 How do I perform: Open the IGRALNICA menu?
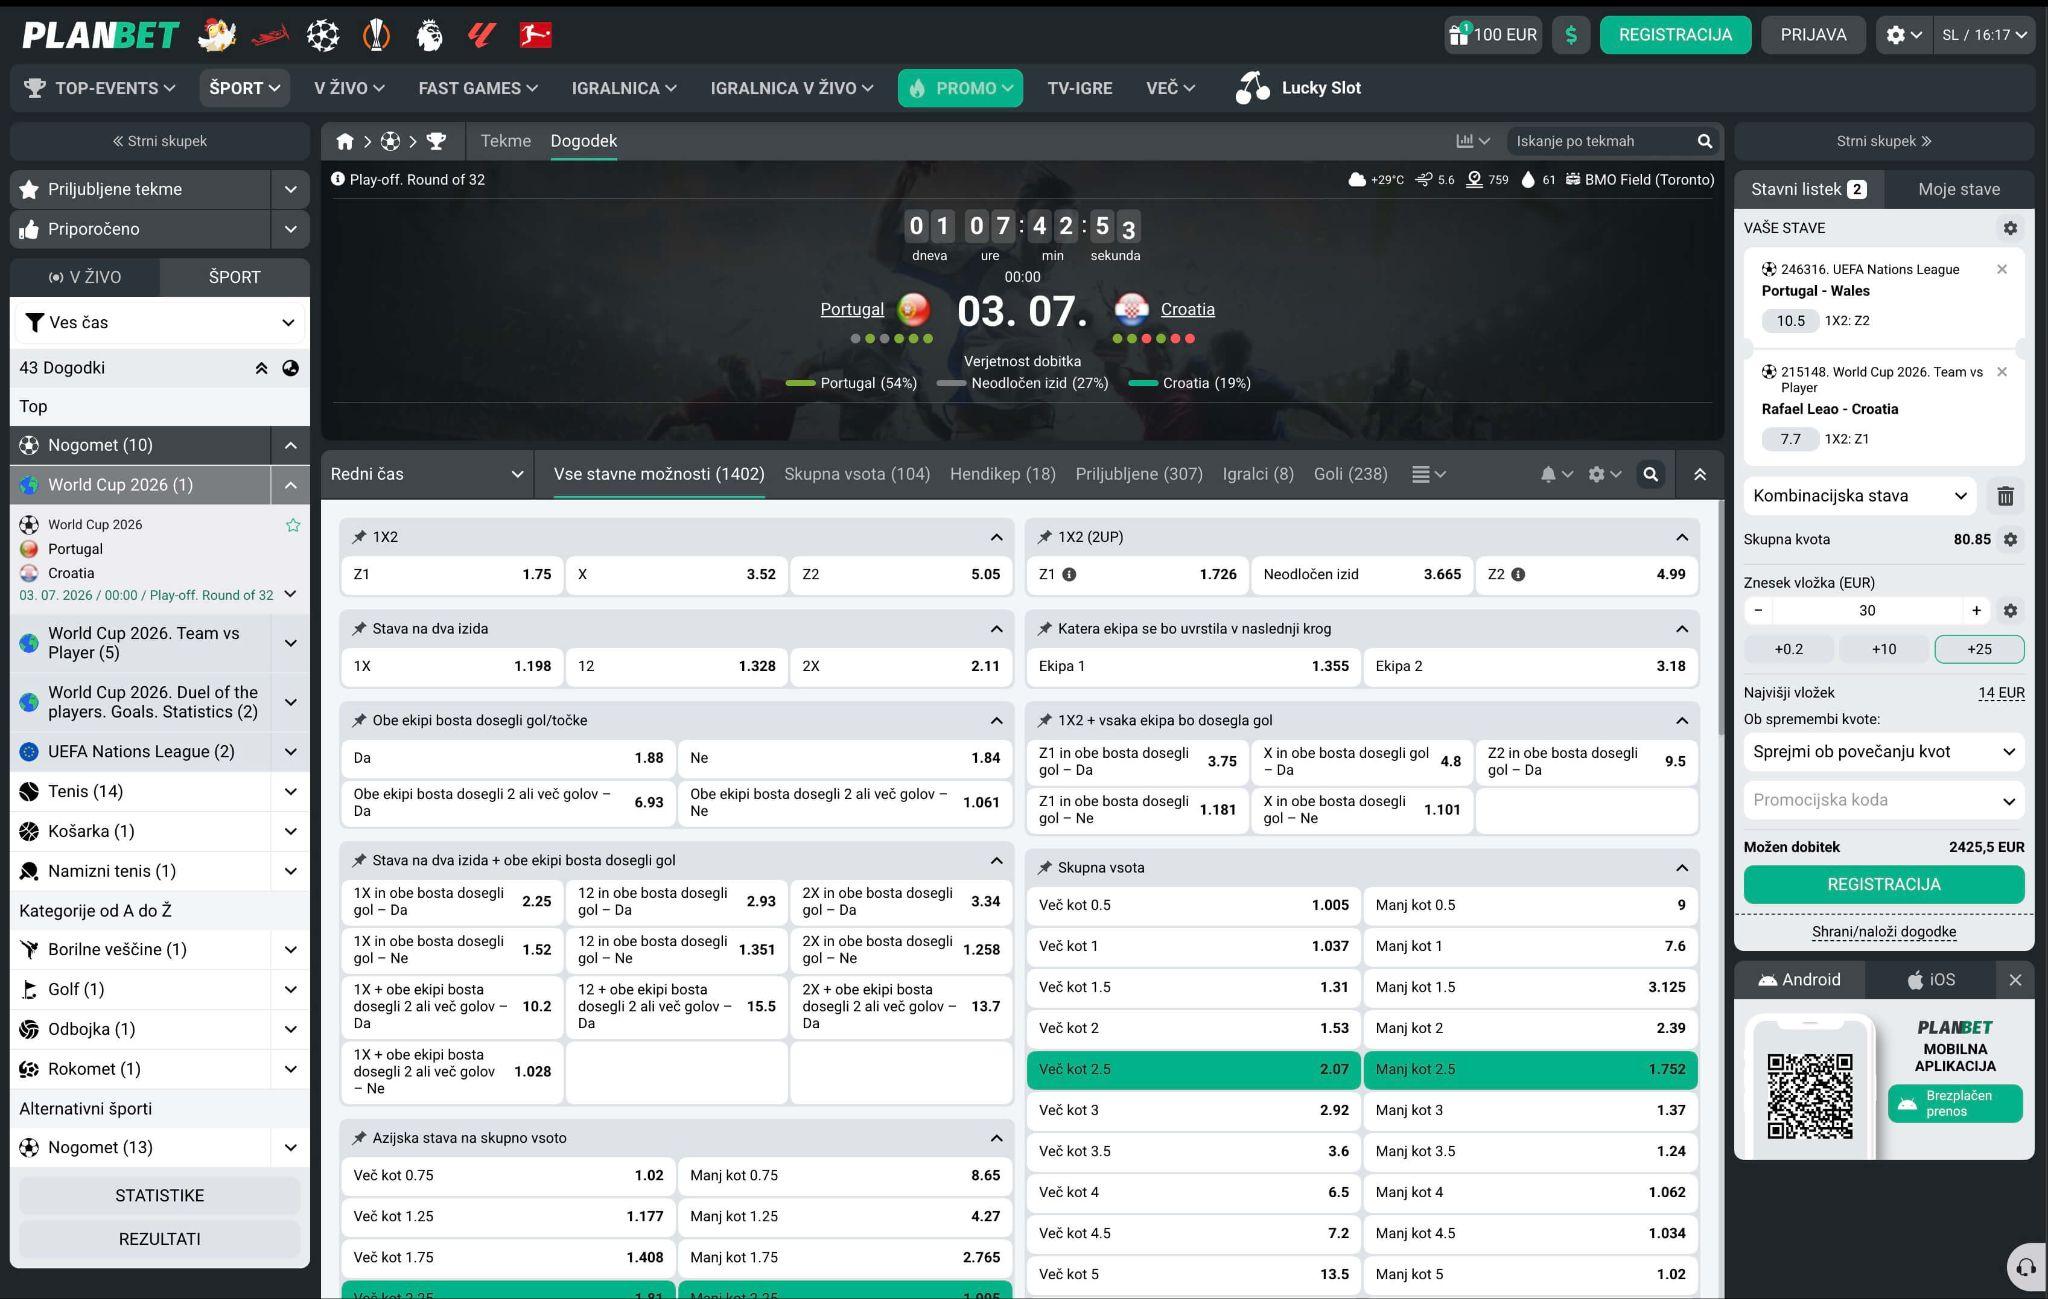point(624,88)
